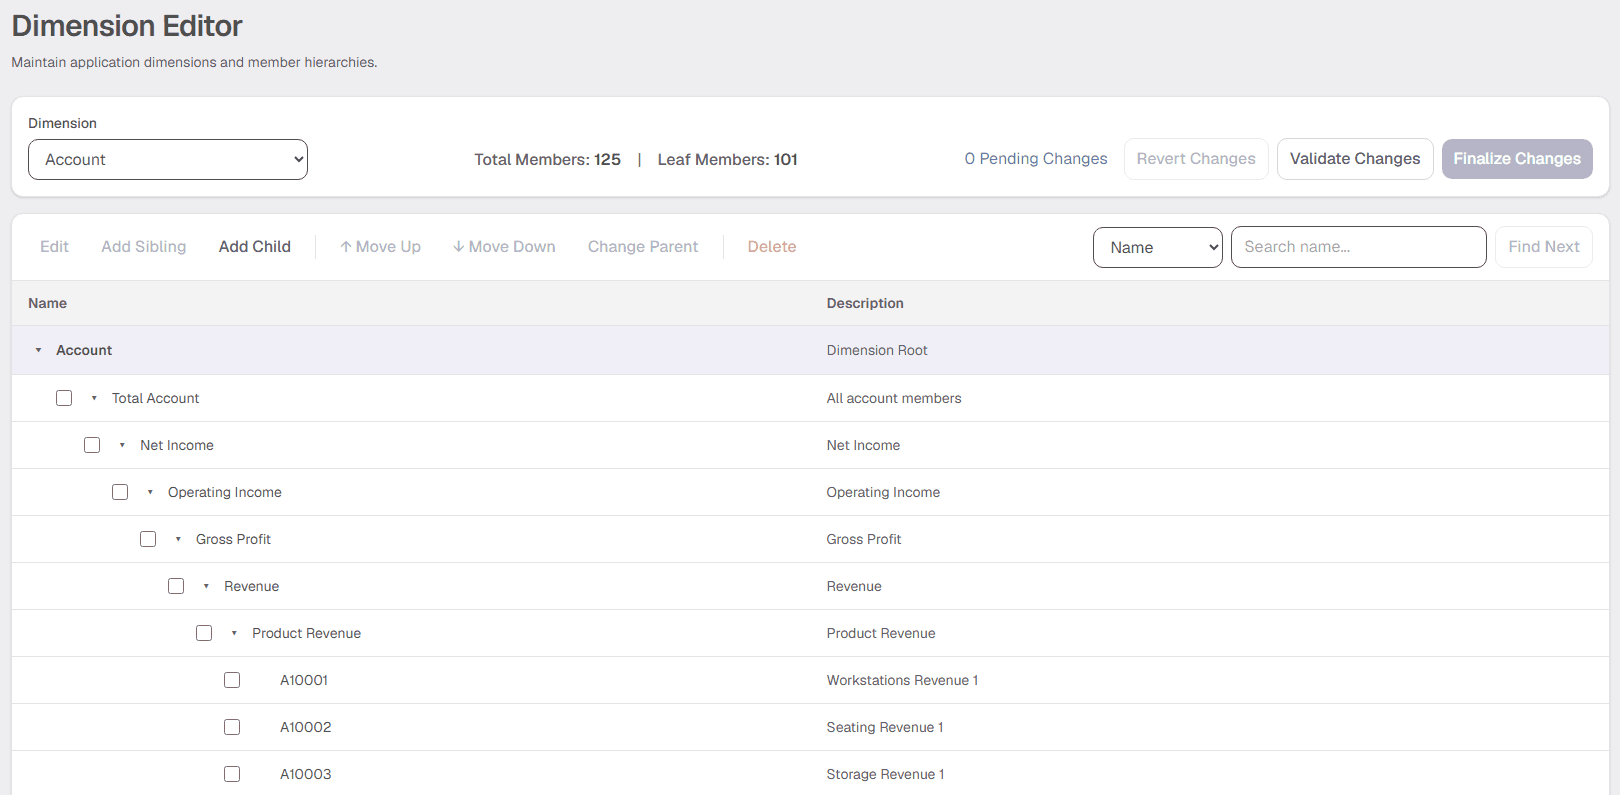Check the Total Account checkbox
This screenshot has width=1620, height=795.
click(x=64, y=398)
